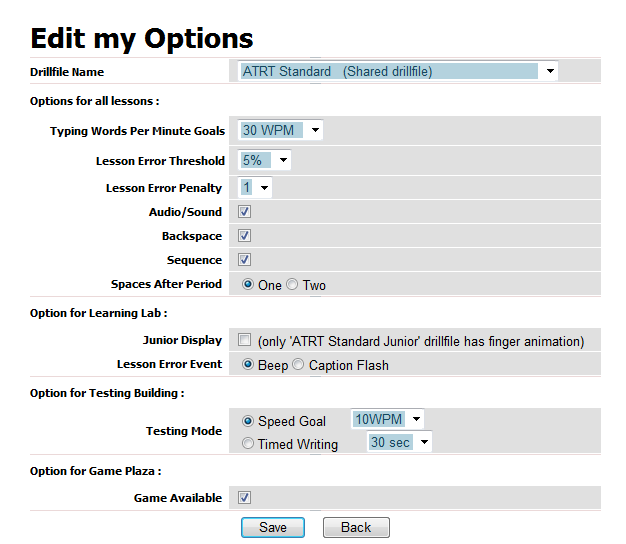The width and height of the screenshot is (626, 544).
Task: Toggle the Game Available checkbox
Action: (245, 497)
